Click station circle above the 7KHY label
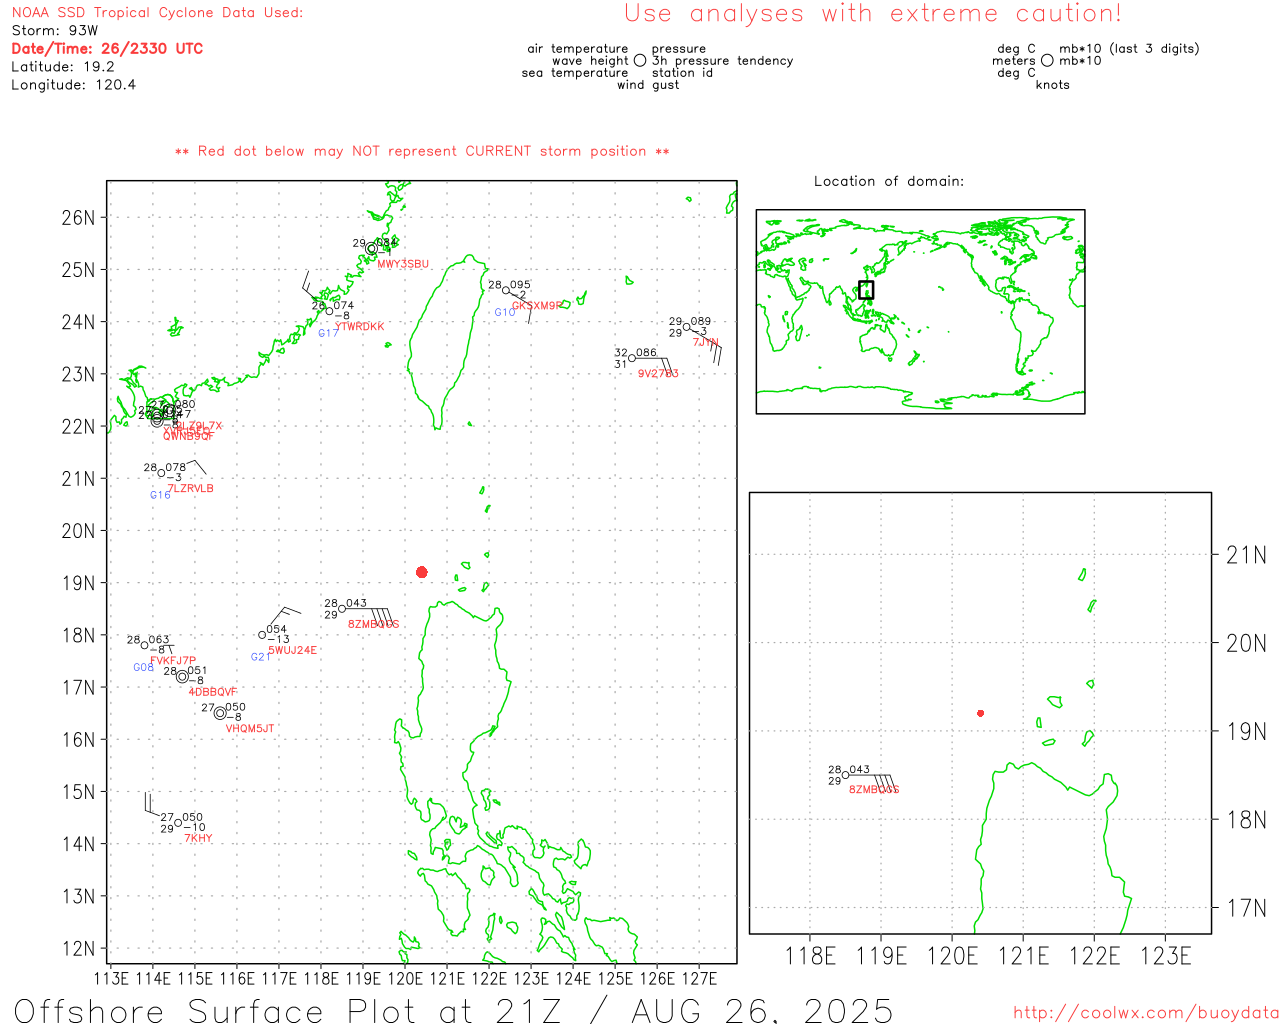1280x1024 pixels. (x=178, y=823)
